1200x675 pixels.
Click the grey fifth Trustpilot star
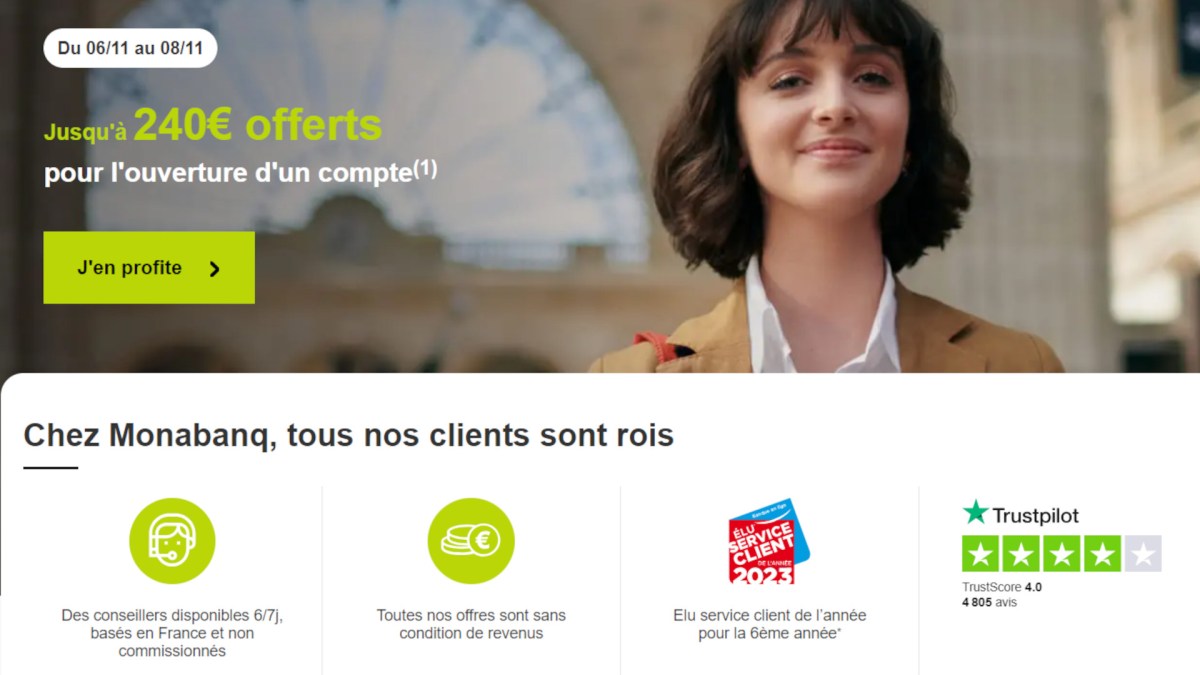coord(1143,553)
